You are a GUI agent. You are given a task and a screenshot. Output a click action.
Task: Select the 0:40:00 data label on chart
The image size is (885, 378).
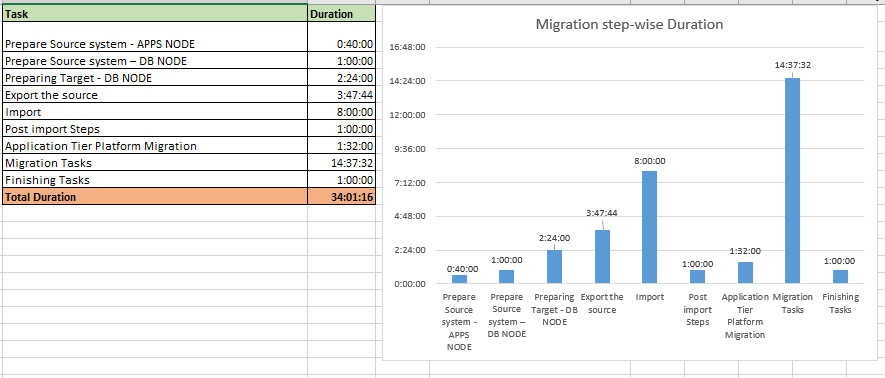[x=462, y=270]
